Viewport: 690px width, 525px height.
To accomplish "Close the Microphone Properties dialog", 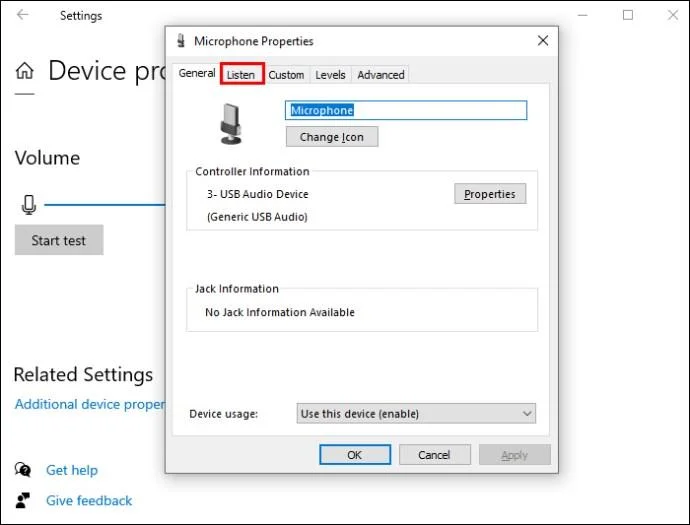I will pos(543,41).
